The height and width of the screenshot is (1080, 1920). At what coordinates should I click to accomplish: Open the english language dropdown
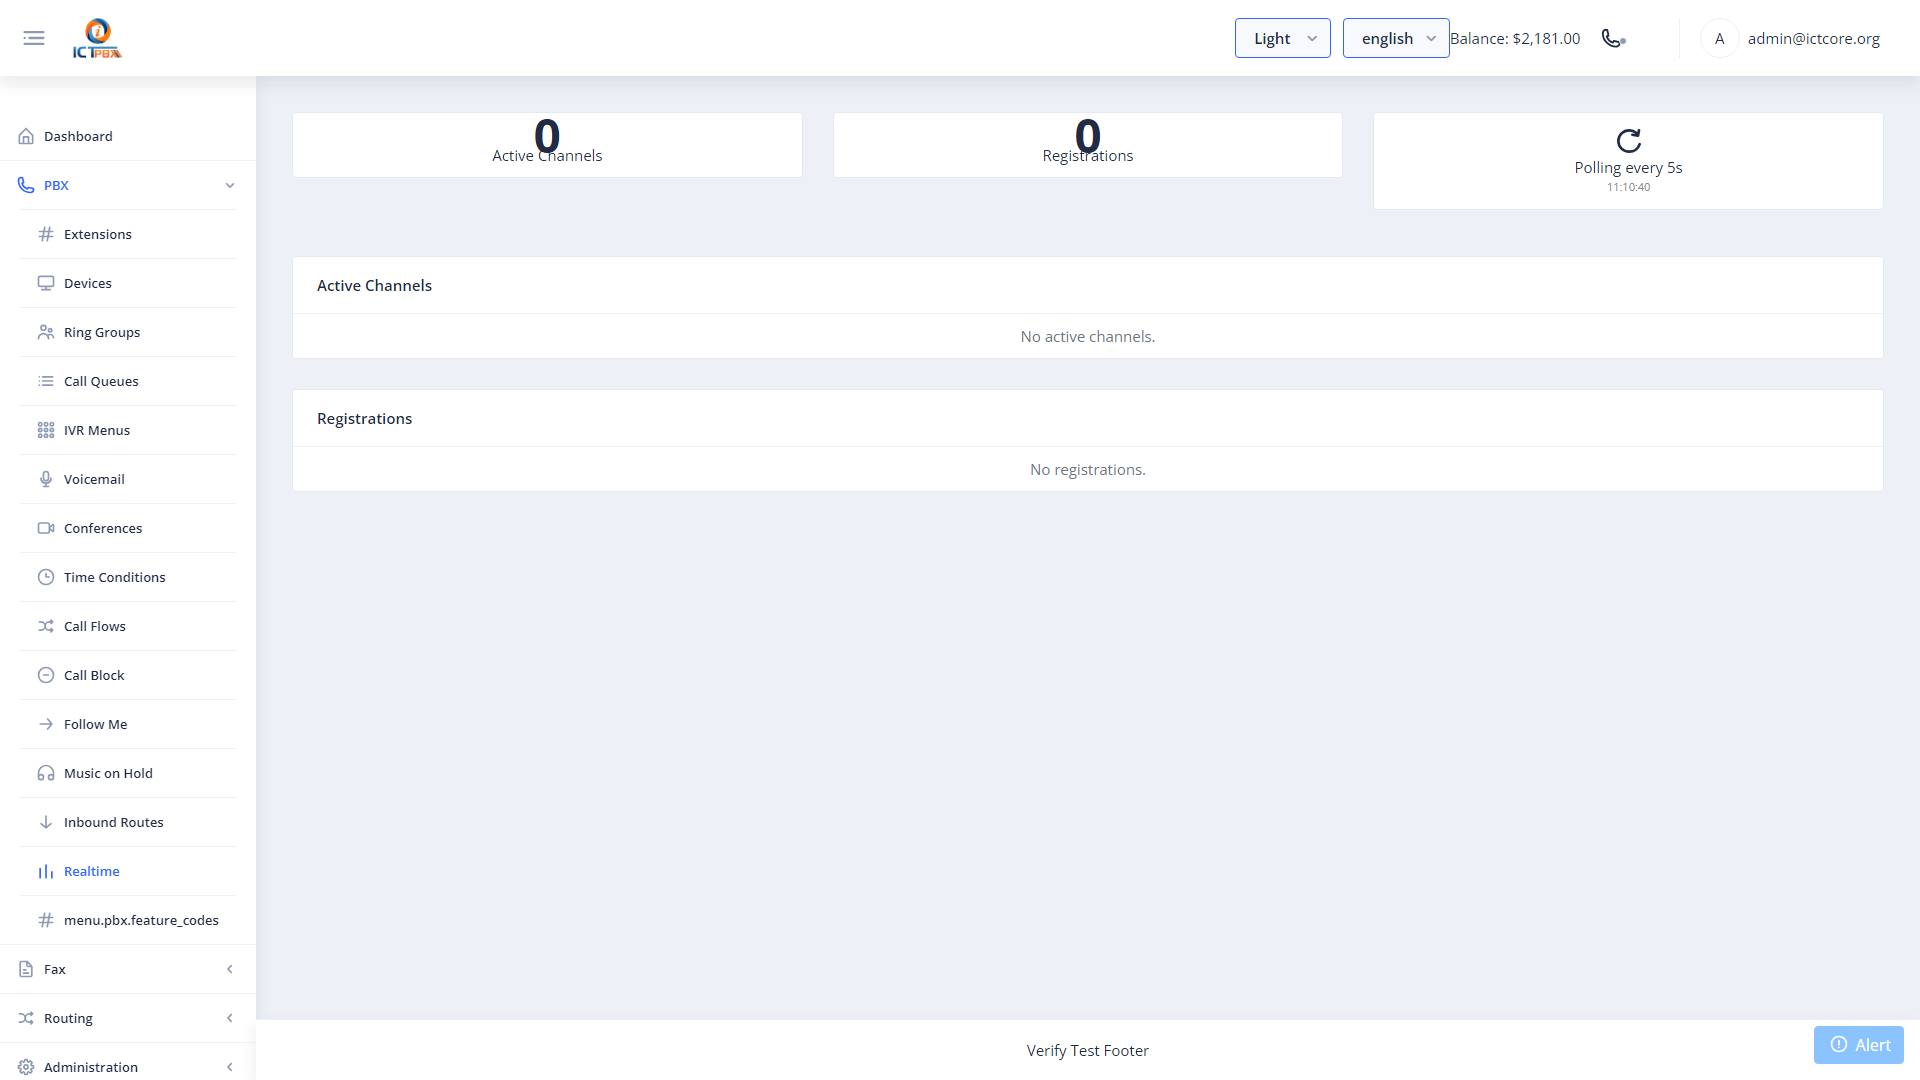pos(1396,38)
